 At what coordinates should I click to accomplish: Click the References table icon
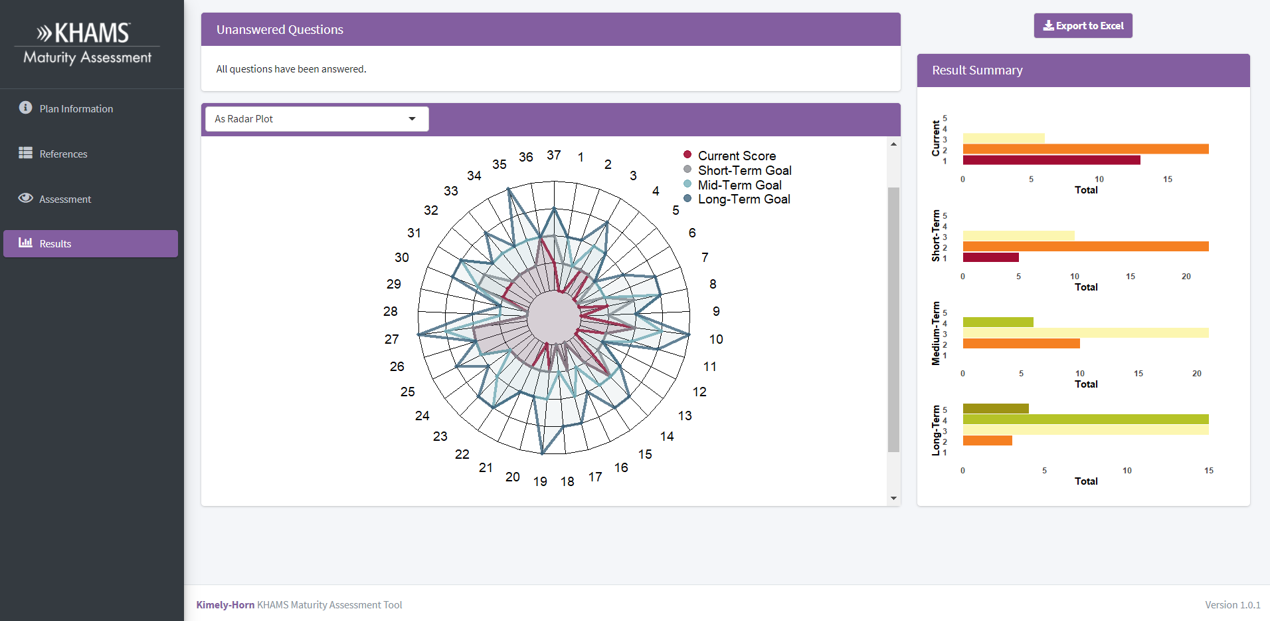point(25,153)
